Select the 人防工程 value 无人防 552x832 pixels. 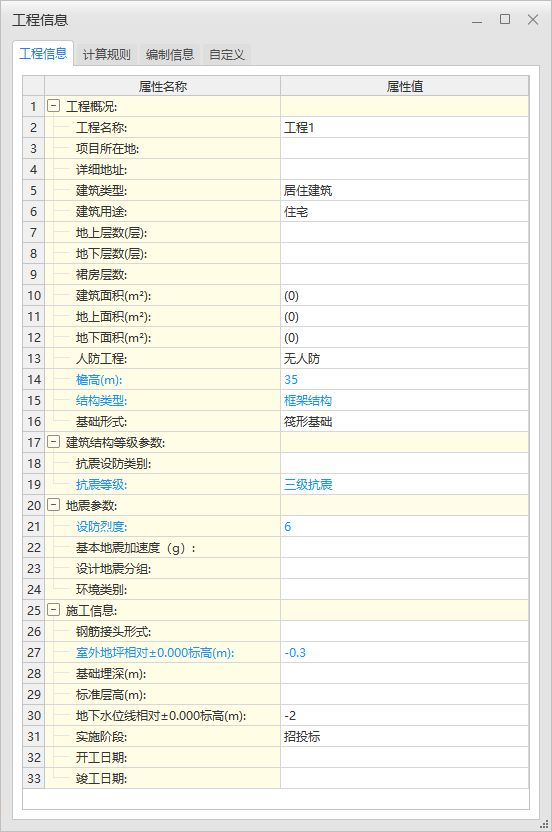[404, 359]
